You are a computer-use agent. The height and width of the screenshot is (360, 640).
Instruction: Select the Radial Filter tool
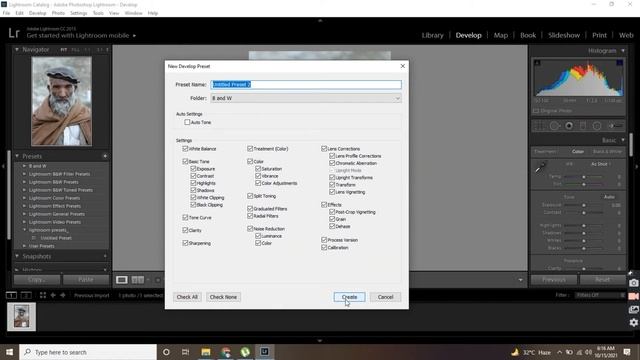pos(597,126)
